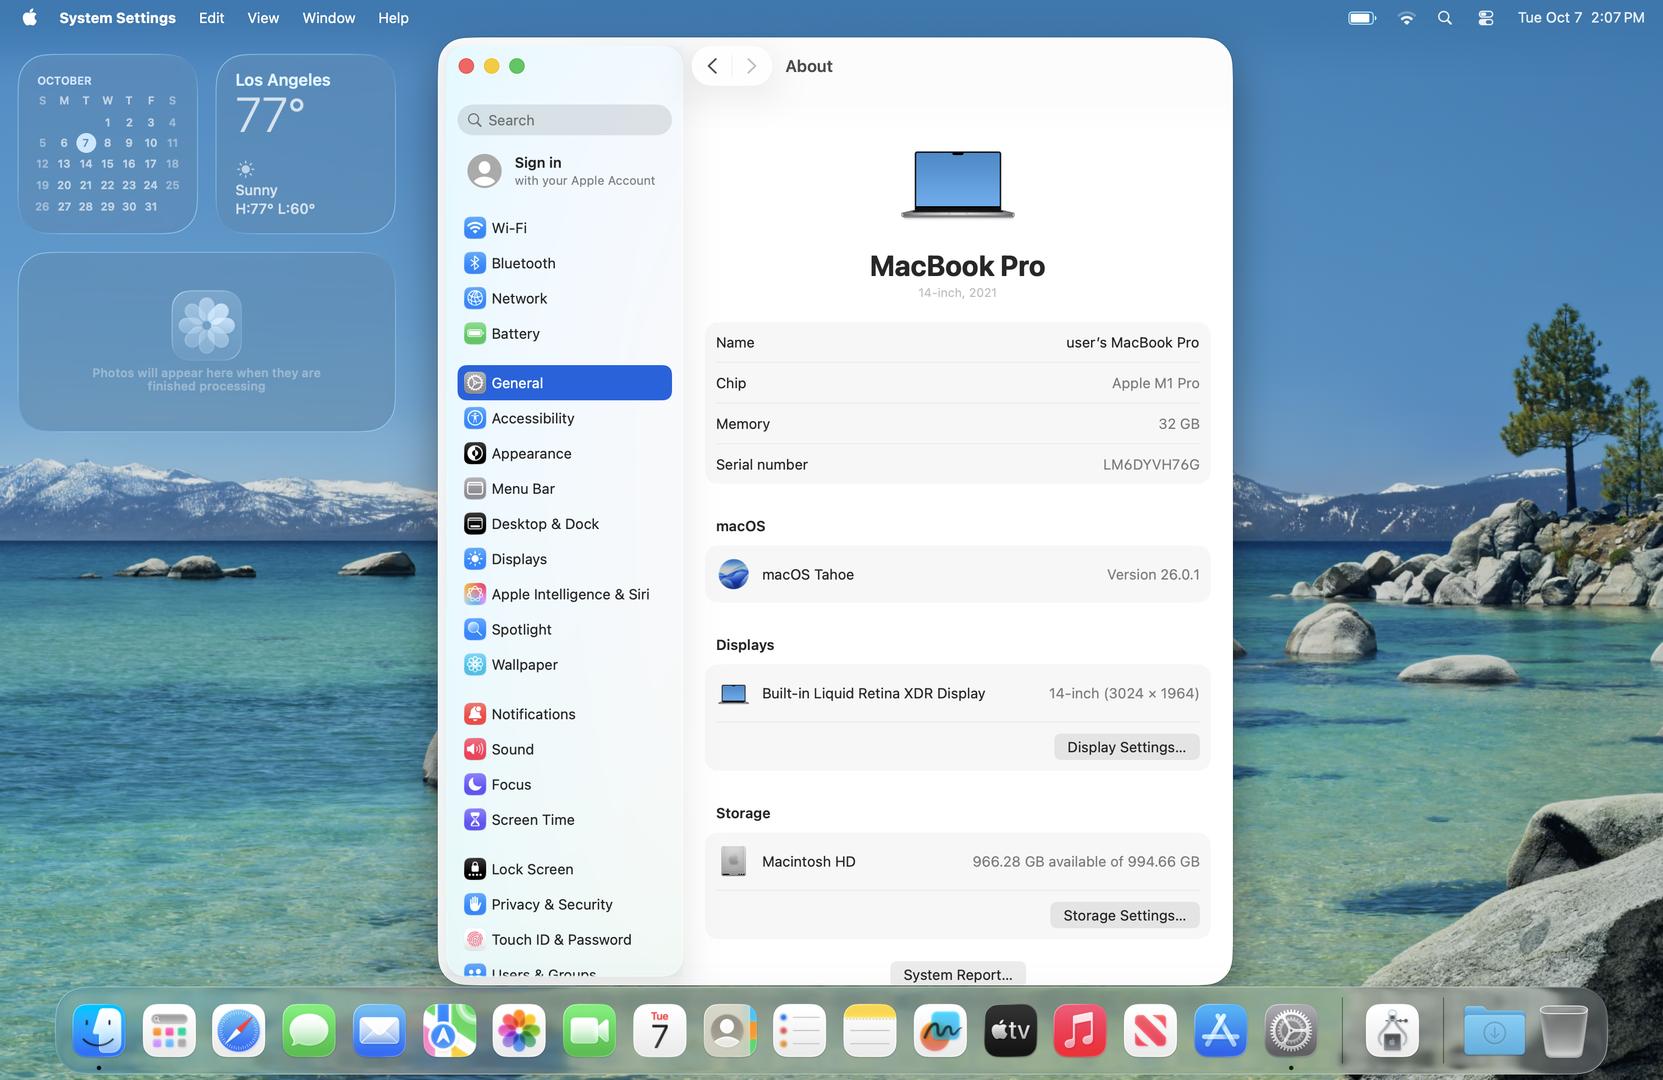Open Battery settings from sidebar

[x=514, y=334]
